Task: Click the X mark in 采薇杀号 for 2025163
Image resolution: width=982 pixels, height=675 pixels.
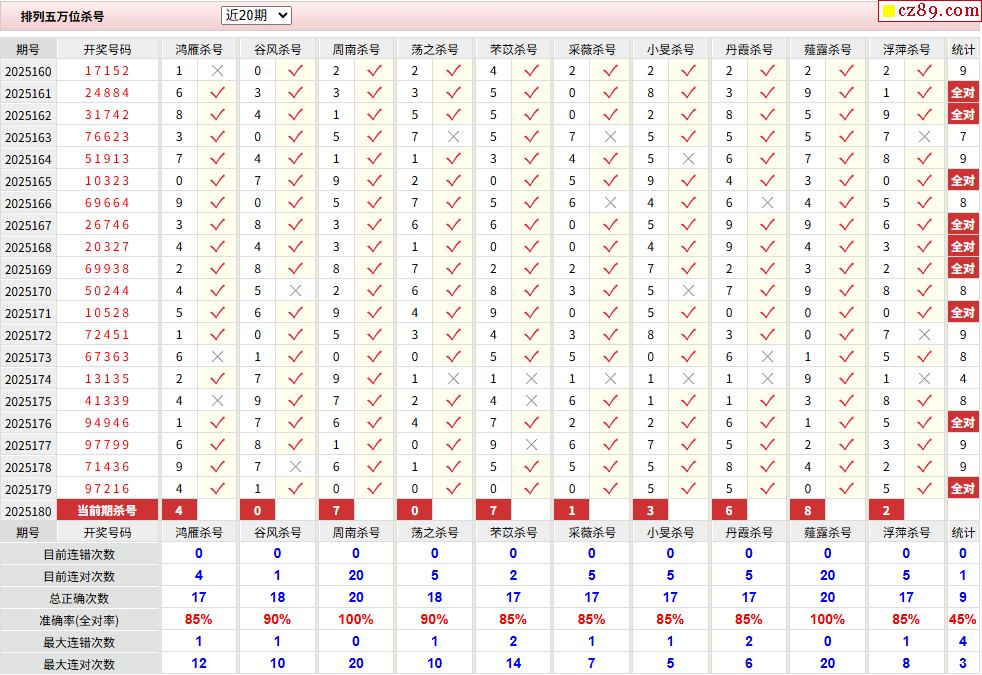Action: (610, 137)
